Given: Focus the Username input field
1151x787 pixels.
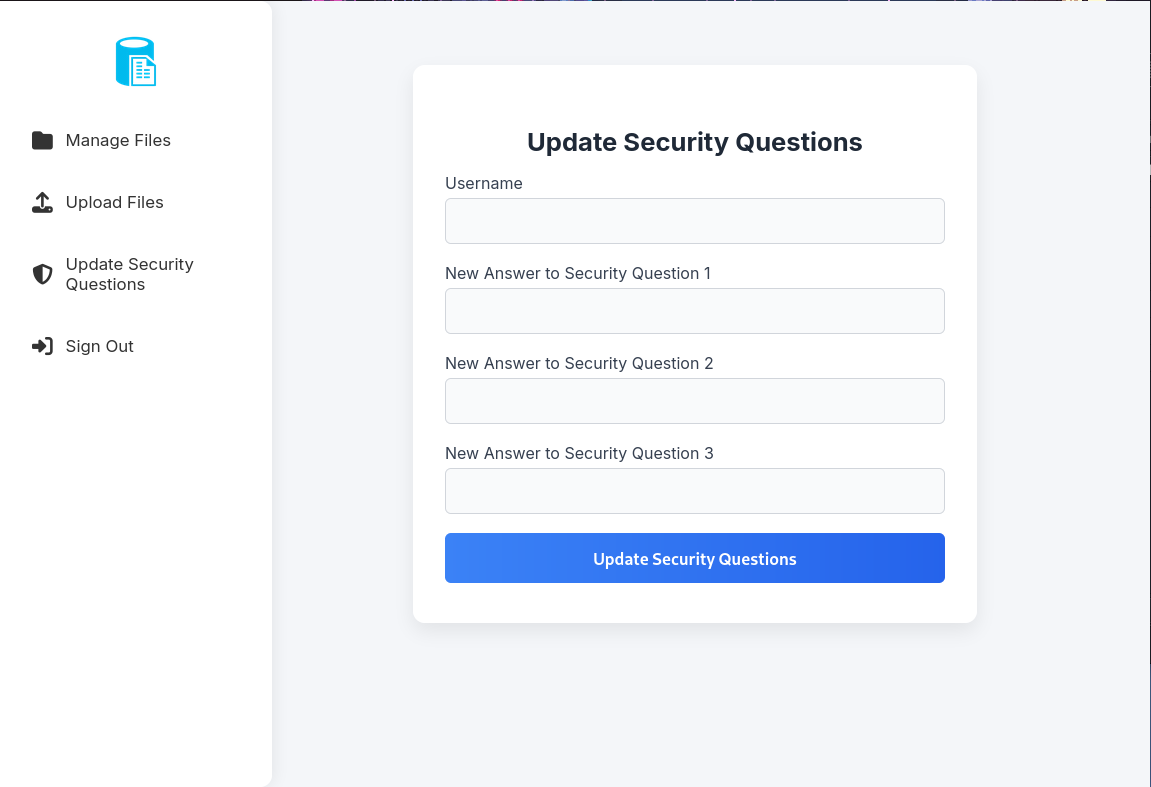Looking at the screenshot, I should (x=694, y=221).
